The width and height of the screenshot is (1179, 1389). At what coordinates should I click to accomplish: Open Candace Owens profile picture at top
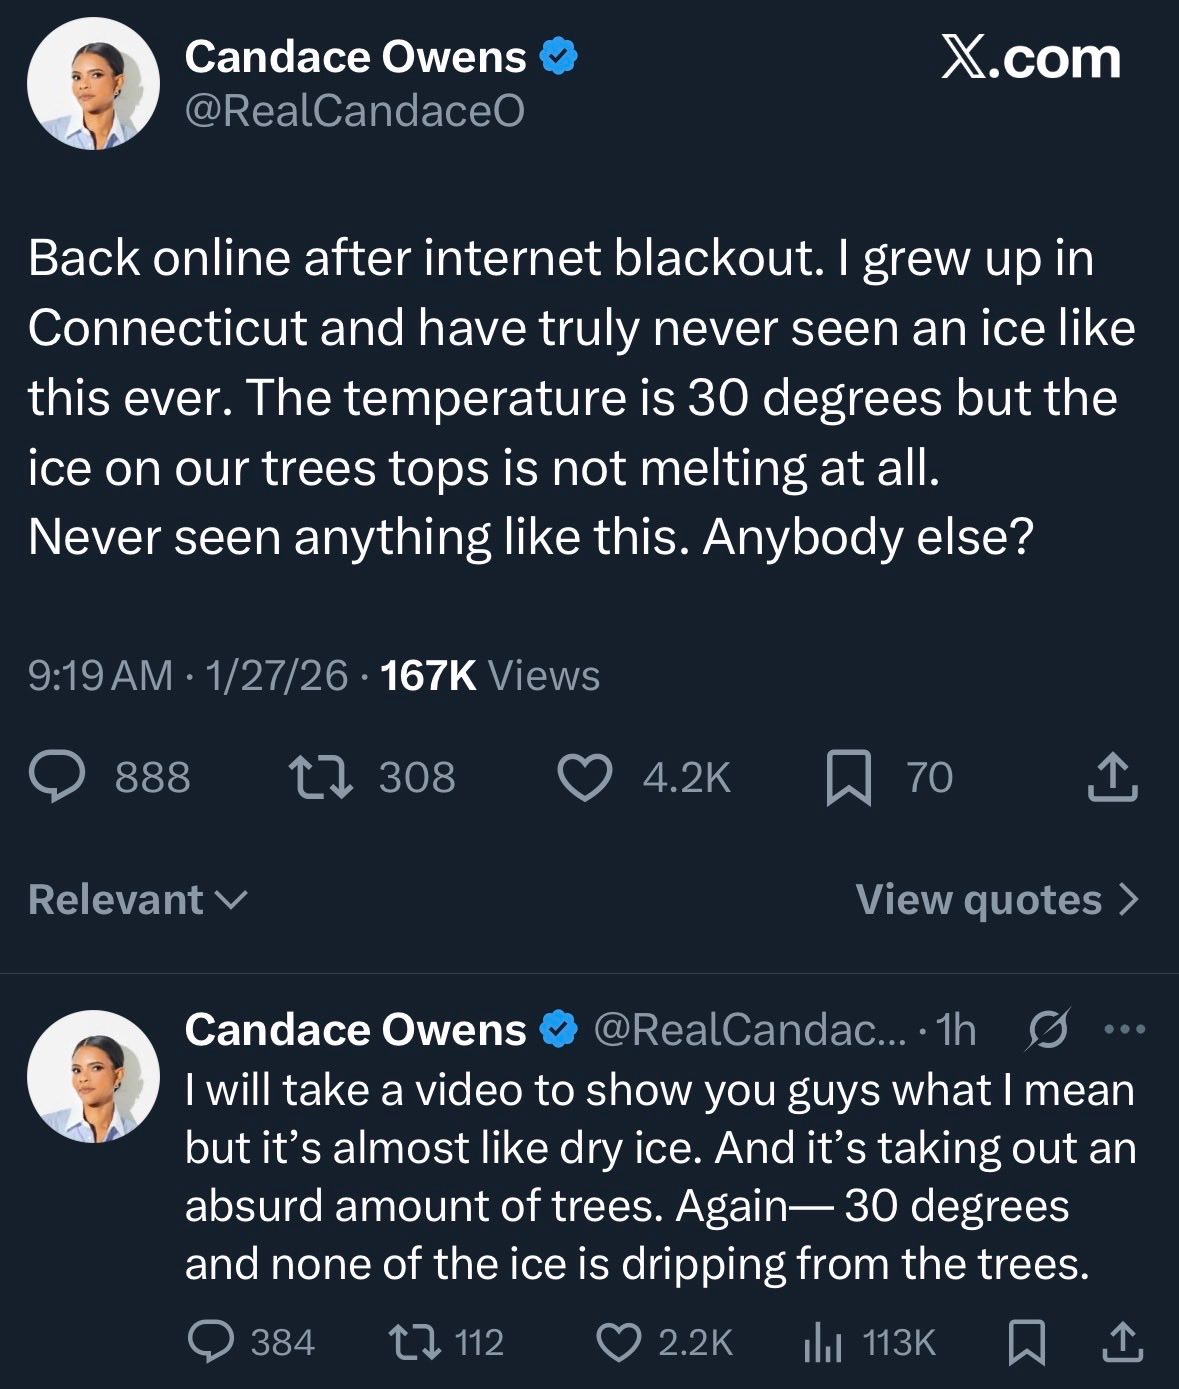coord(93,84)
